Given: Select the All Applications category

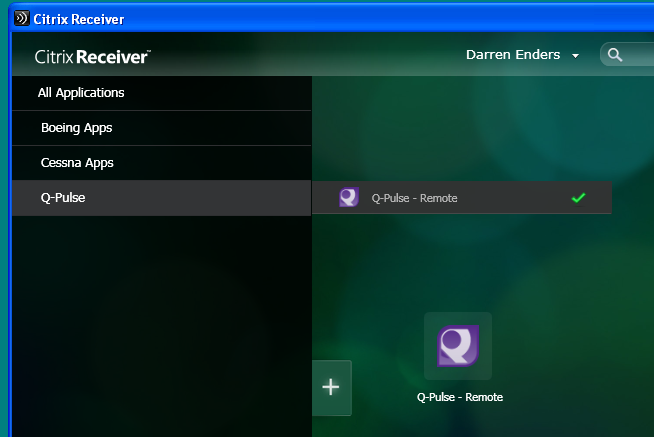Looking at the screenshot, I should coord(162,93).
